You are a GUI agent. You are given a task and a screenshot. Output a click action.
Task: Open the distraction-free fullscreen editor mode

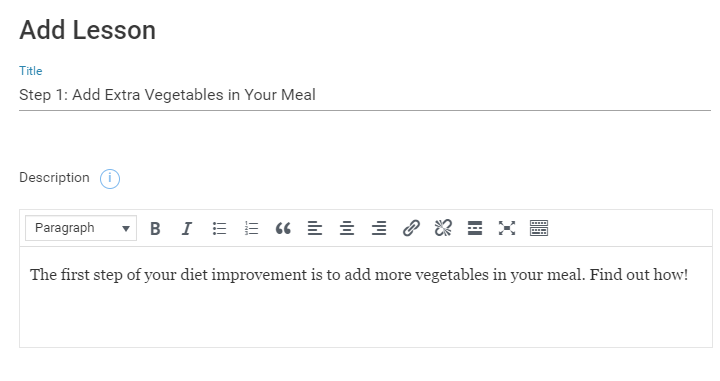[507, 228]
